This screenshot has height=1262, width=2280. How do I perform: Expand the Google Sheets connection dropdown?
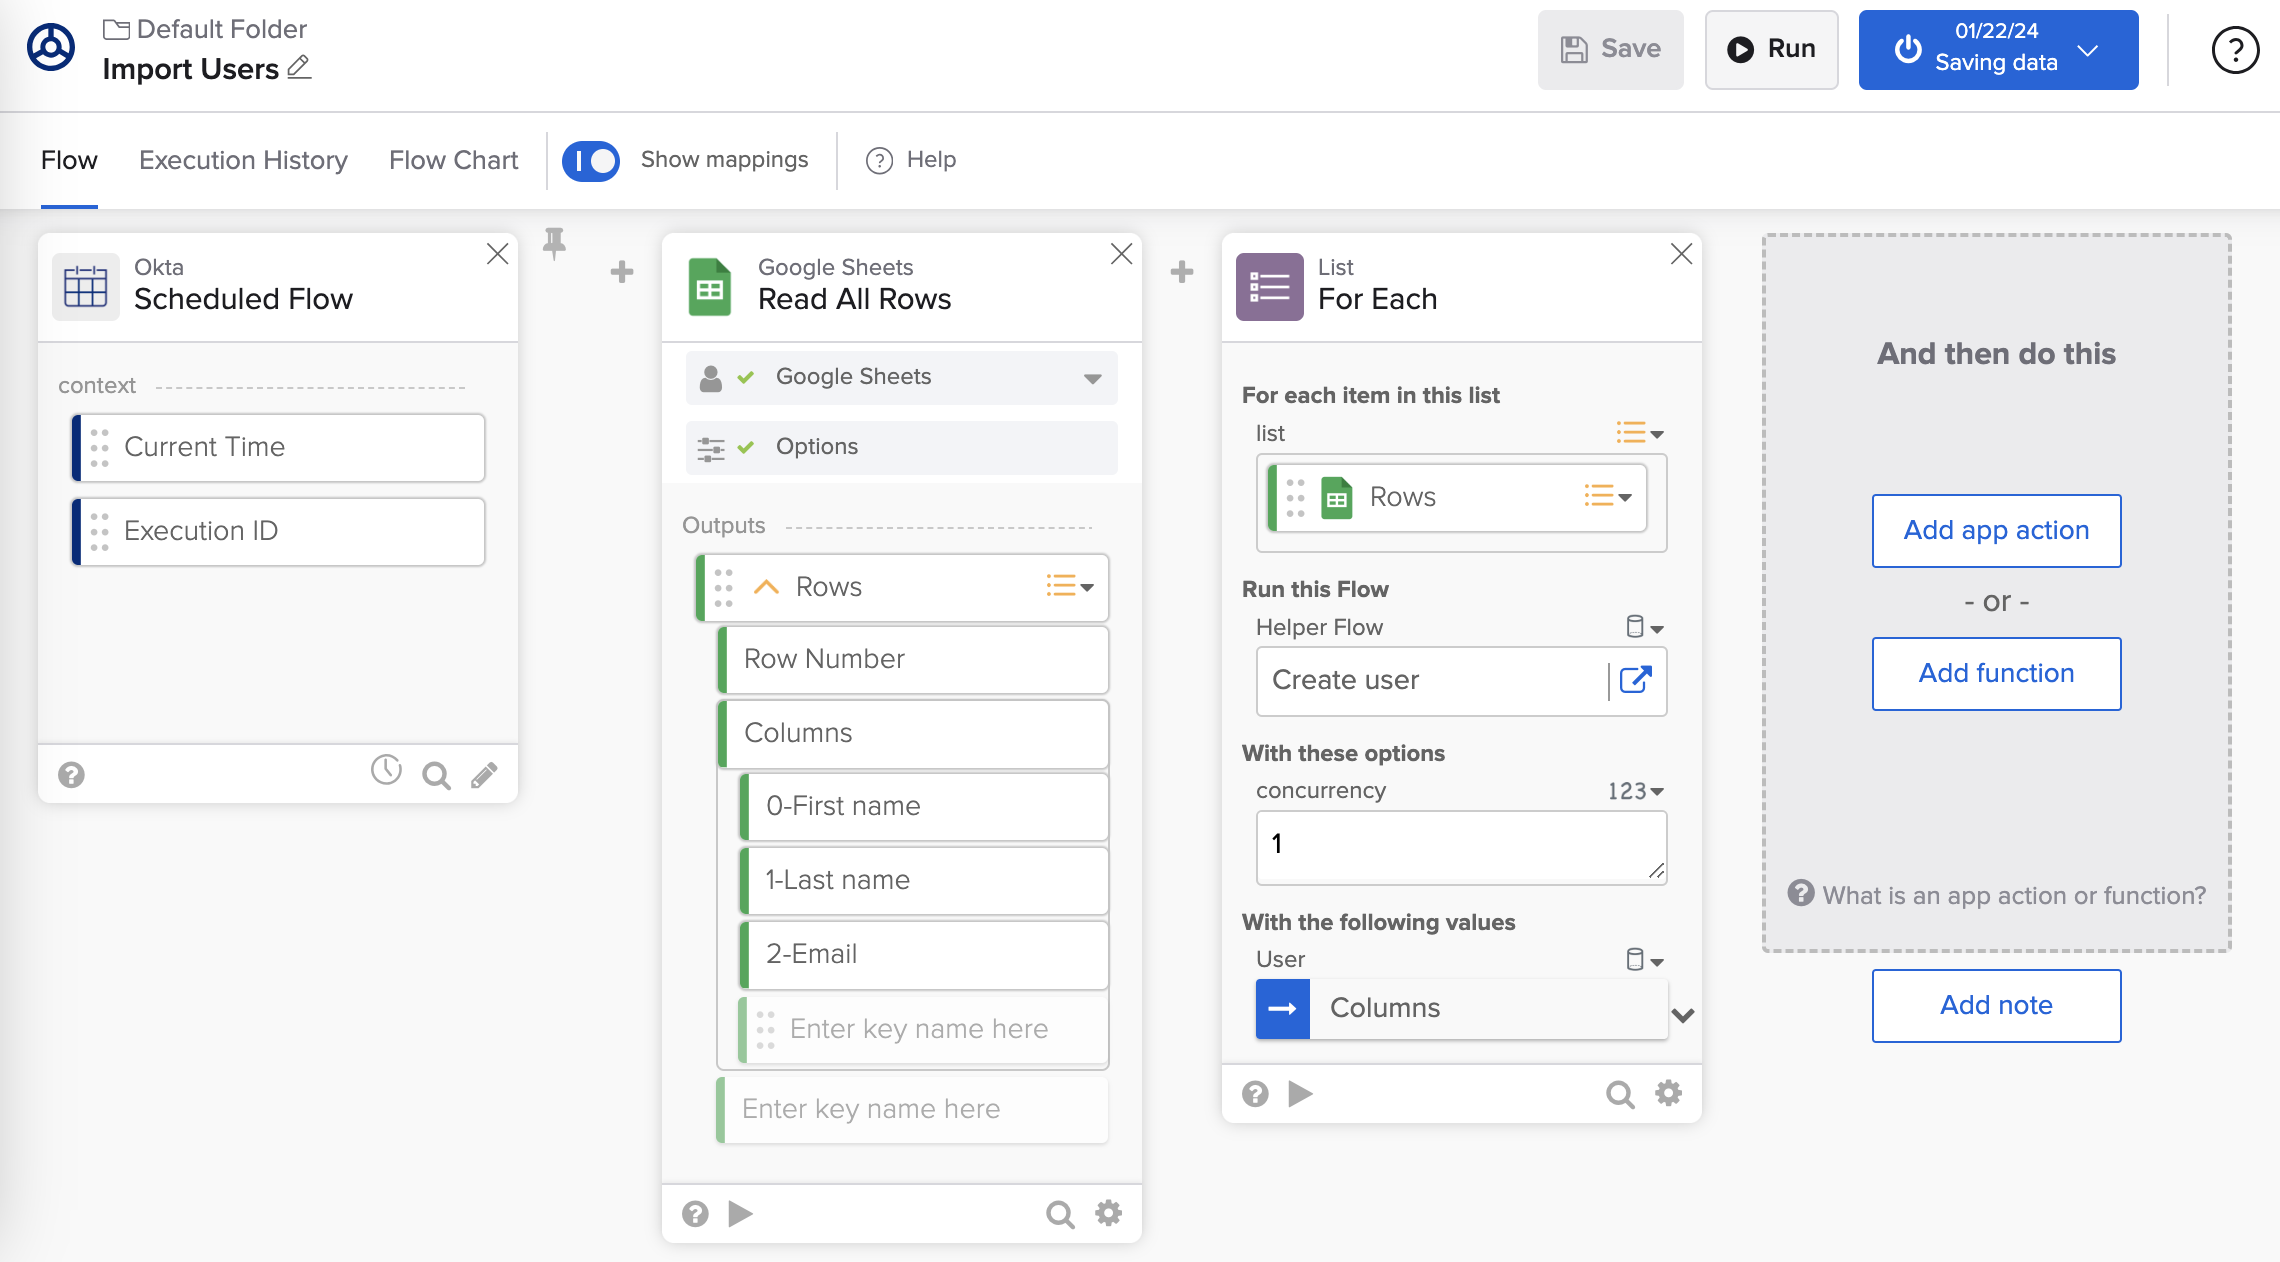[x=1092, y=378]
